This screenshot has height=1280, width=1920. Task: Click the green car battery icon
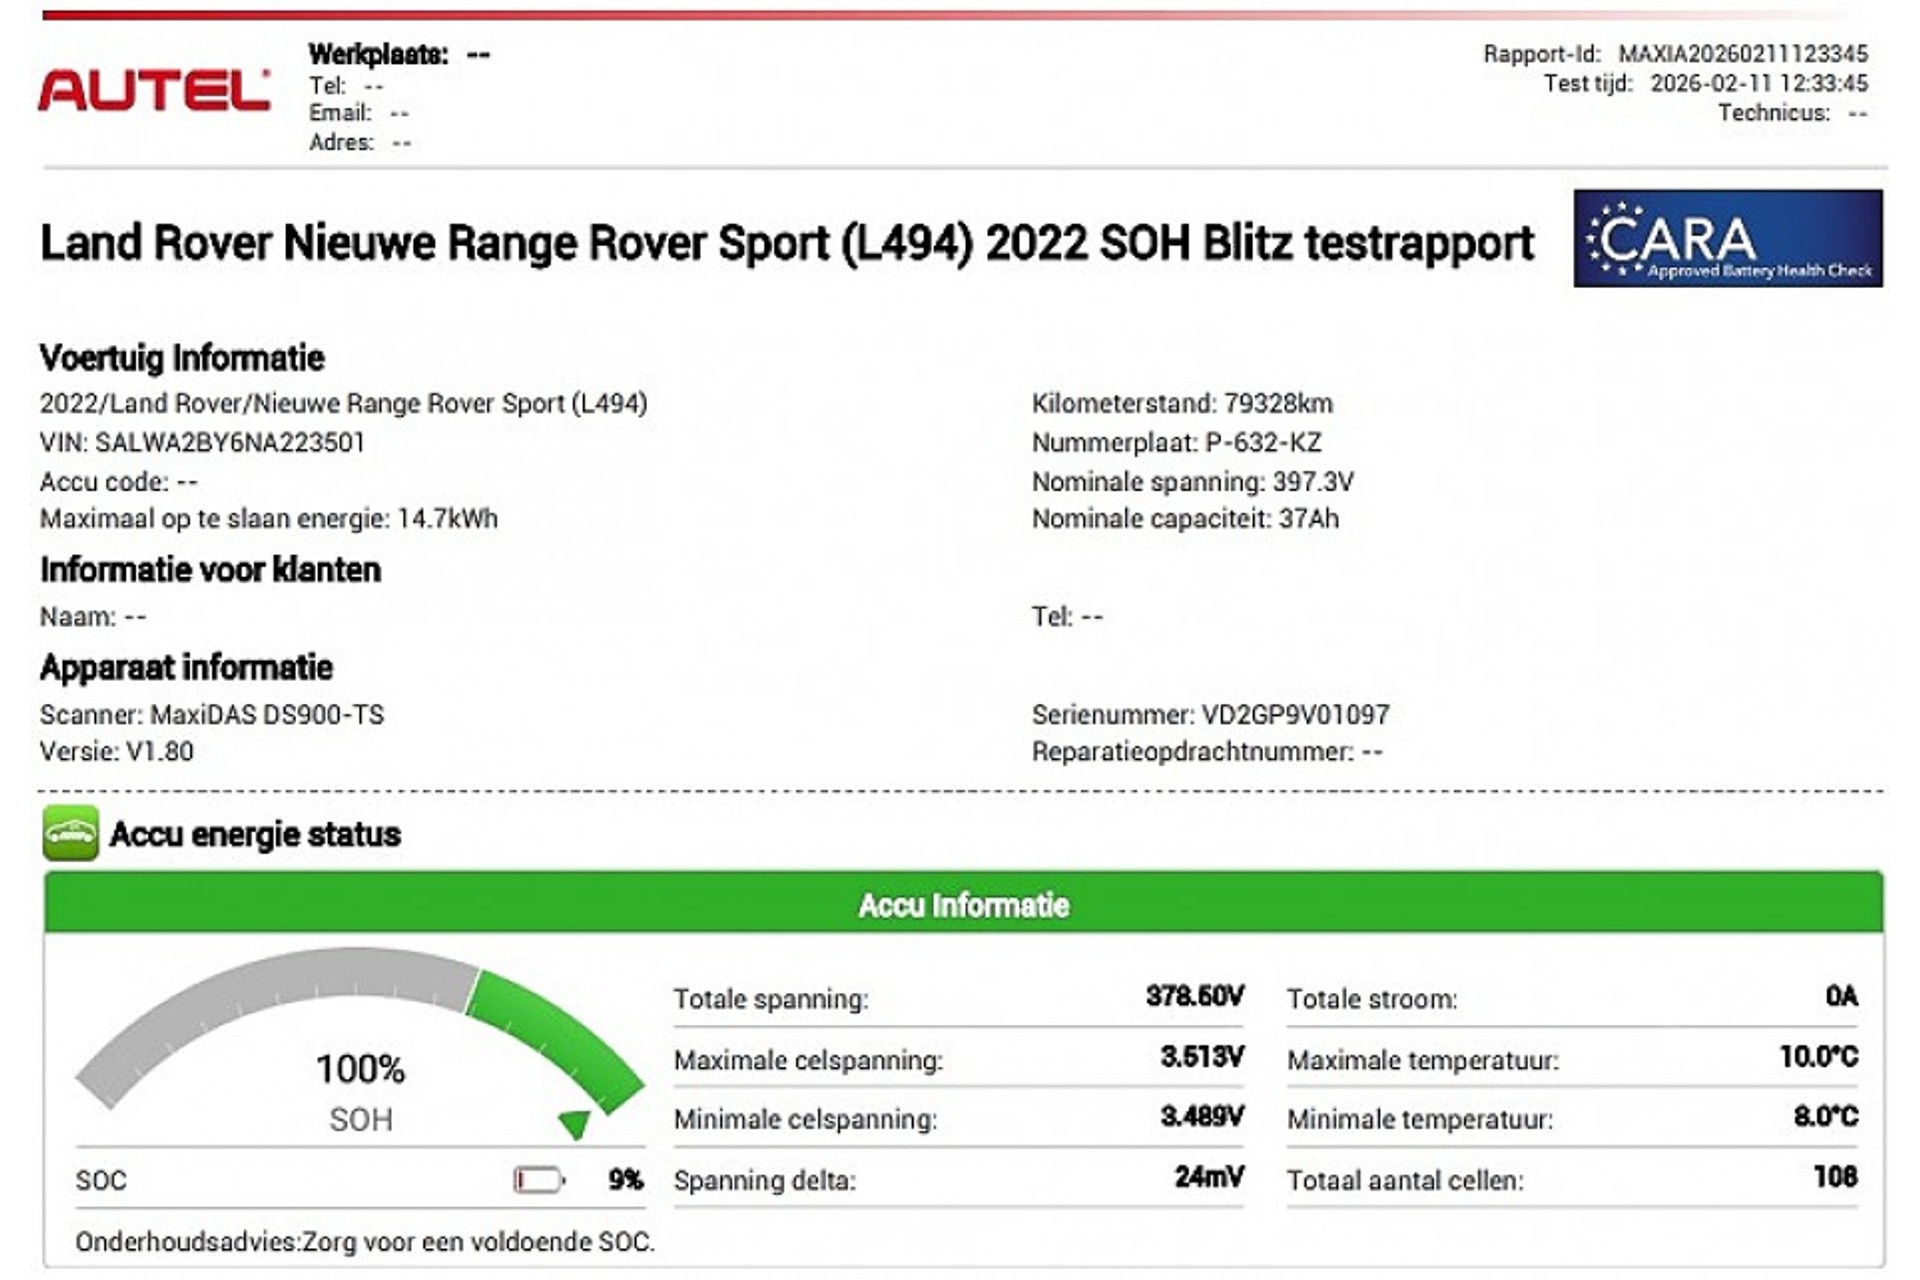coord(70,833)
